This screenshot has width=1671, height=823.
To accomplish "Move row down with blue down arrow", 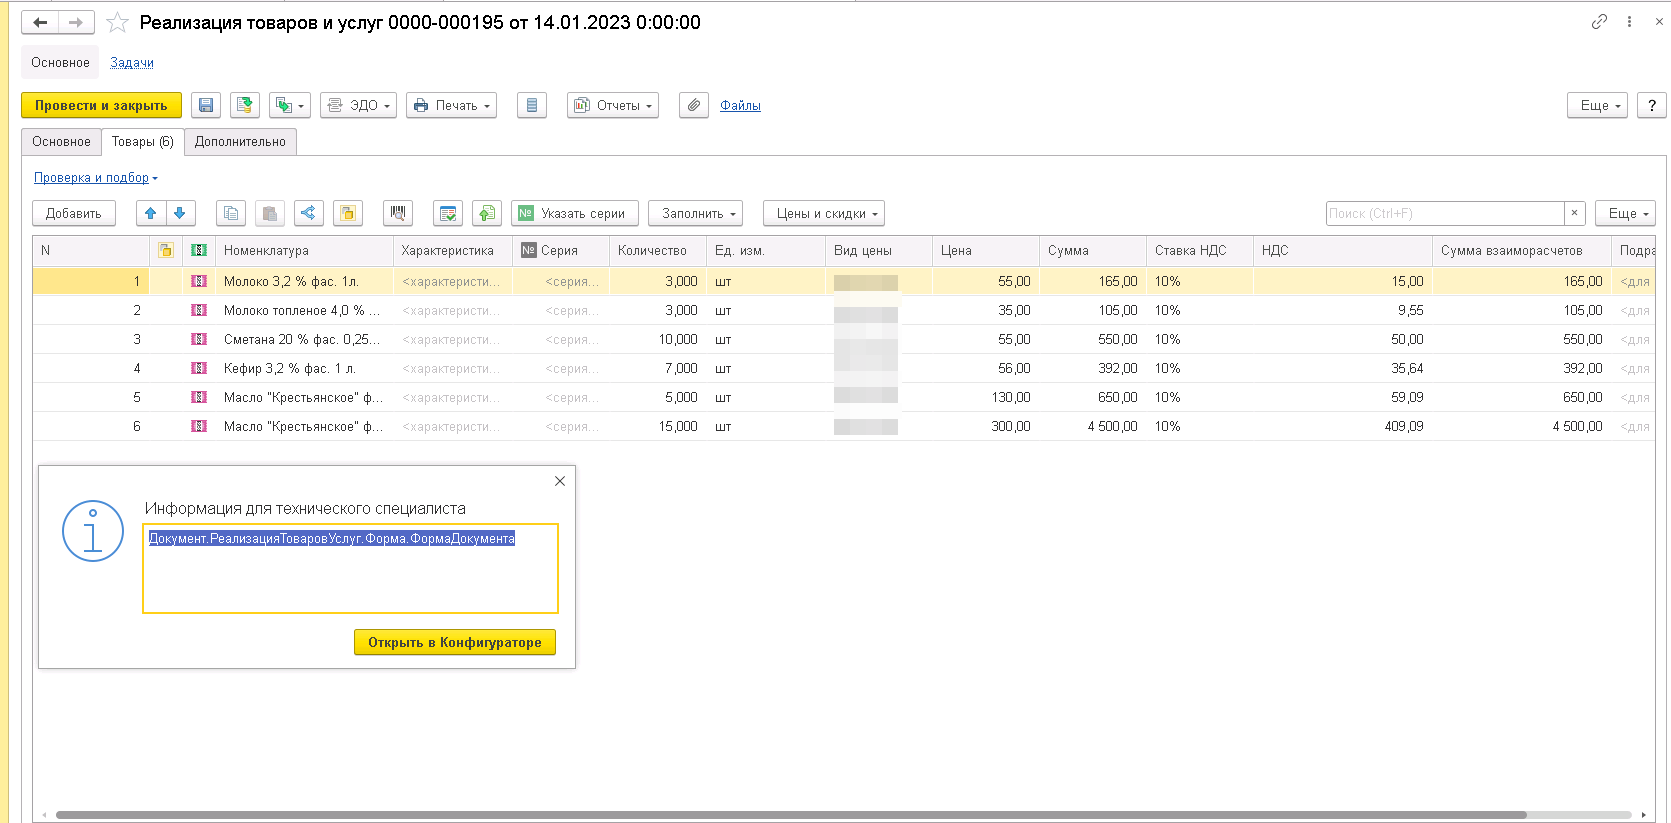I will pyautogui.click(x=180, y=213).
